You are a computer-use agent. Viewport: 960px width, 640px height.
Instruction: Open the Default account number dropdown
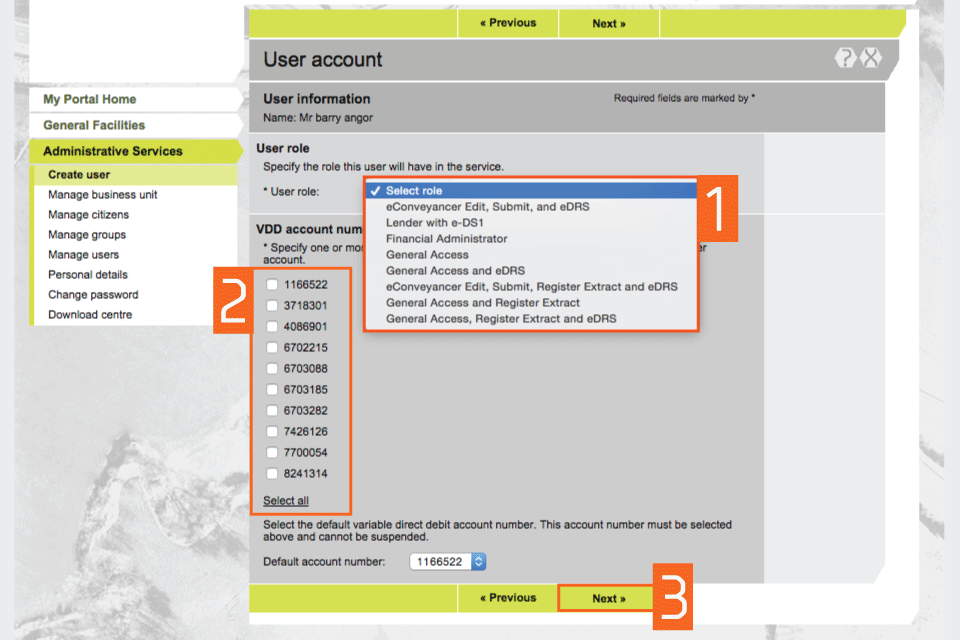448,562
